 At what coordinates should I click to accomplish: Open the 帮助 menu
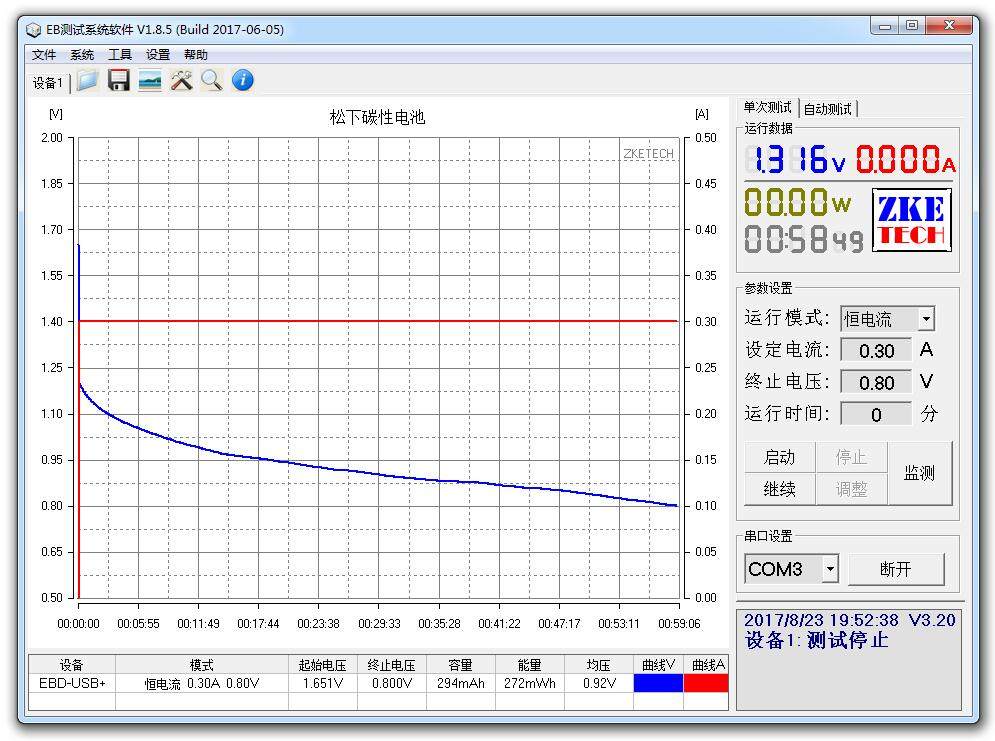[196, 55]
